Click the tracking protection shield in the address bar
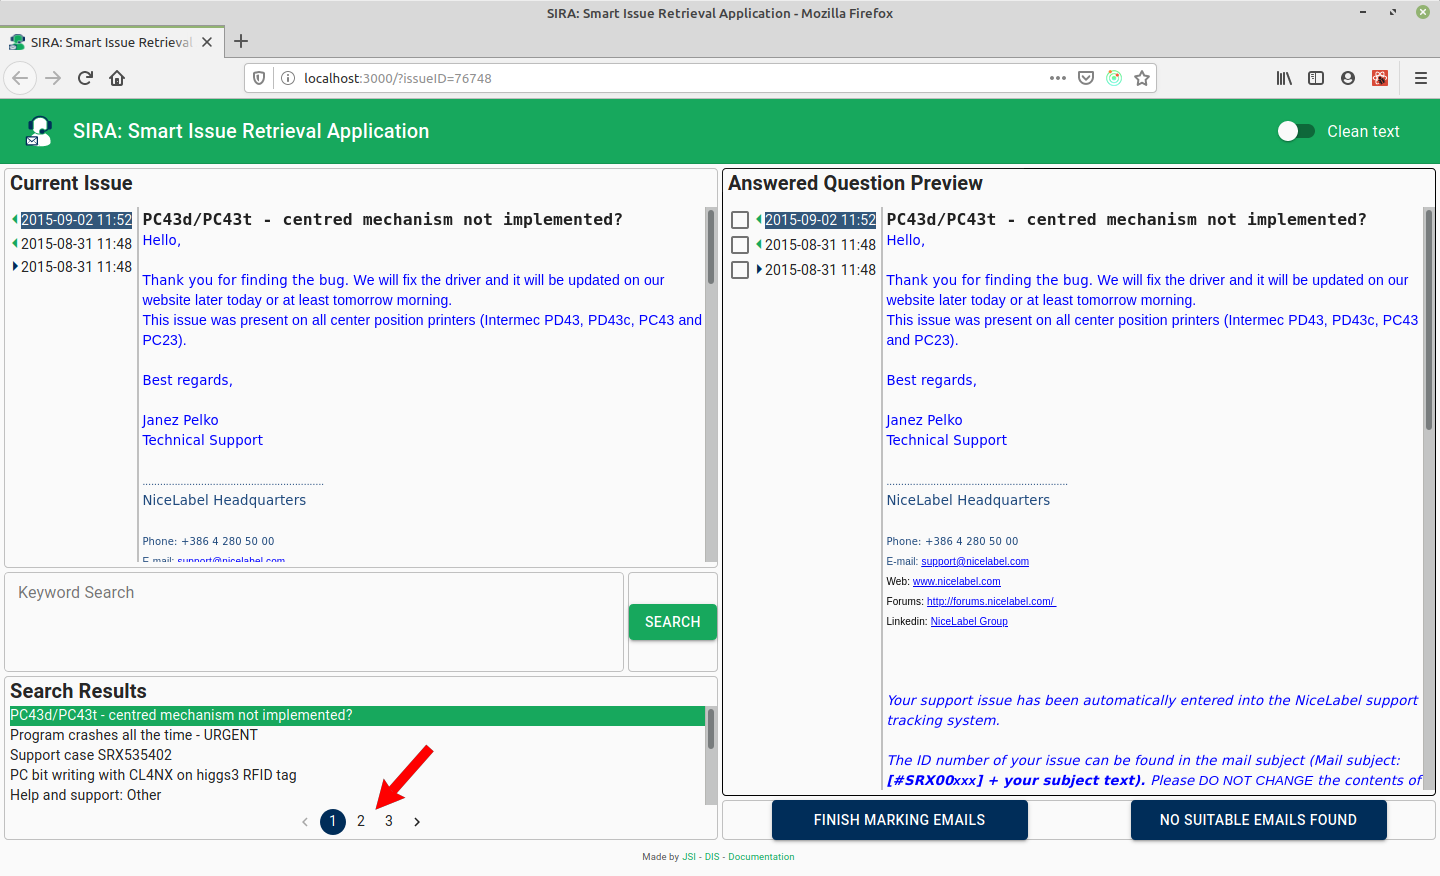 [258, 77]
